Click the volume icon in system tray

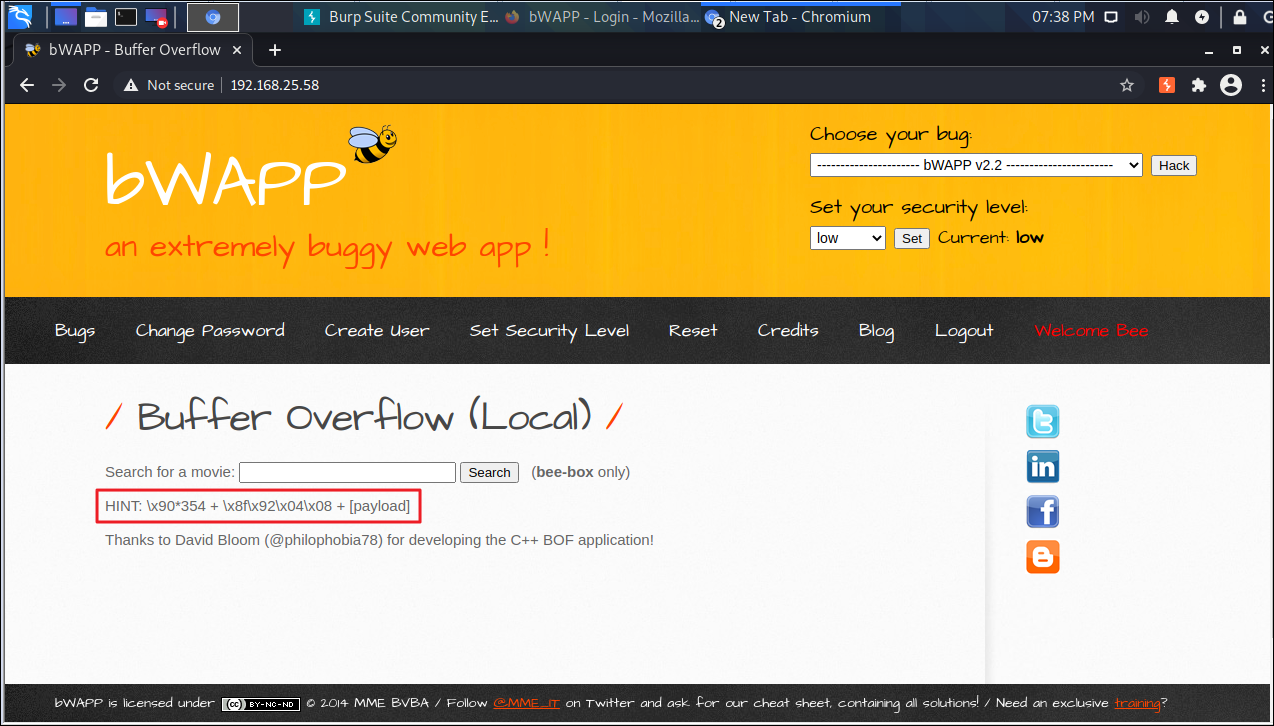(1143, 17)
